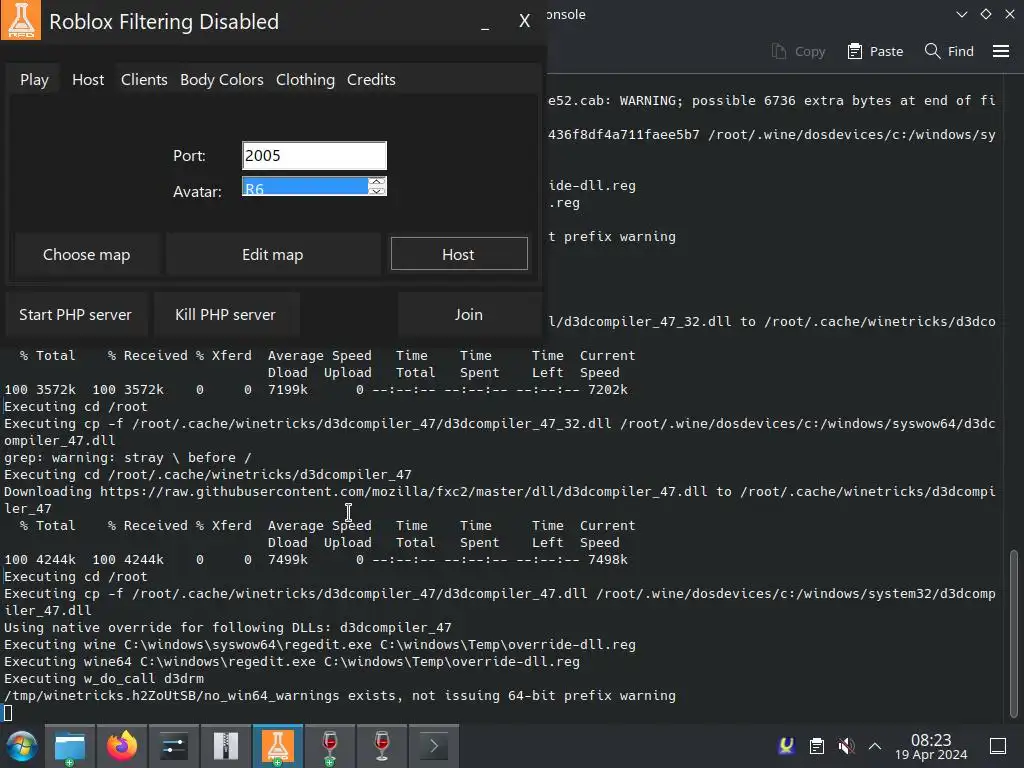The width and height of the screenshot is (1024, 768).
Task: Click the console diamond maximize icon
Action: click(985, 14)
